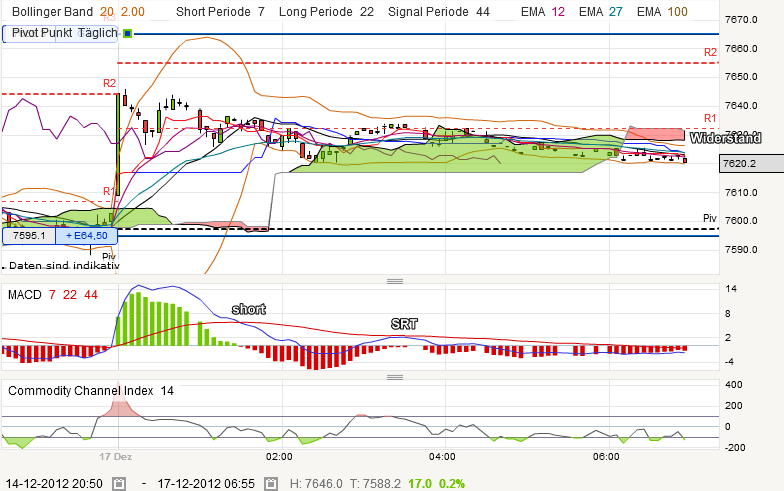The width and height of the screenshot is (784, 491).
Task: Grab the divider handle above CCI pane
Action: point(395,378)
